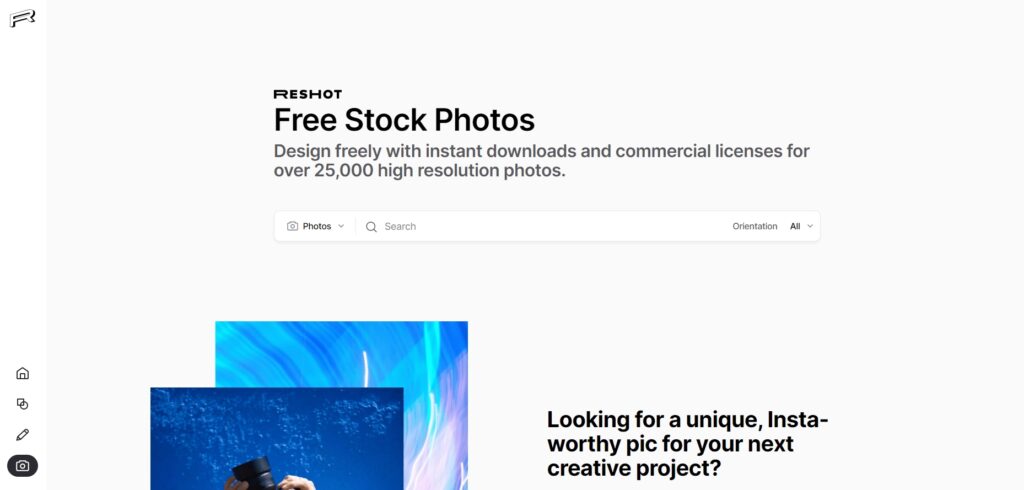Click 'Looking for a unique, Insta-worthy pic' heading

coord(687,444)
